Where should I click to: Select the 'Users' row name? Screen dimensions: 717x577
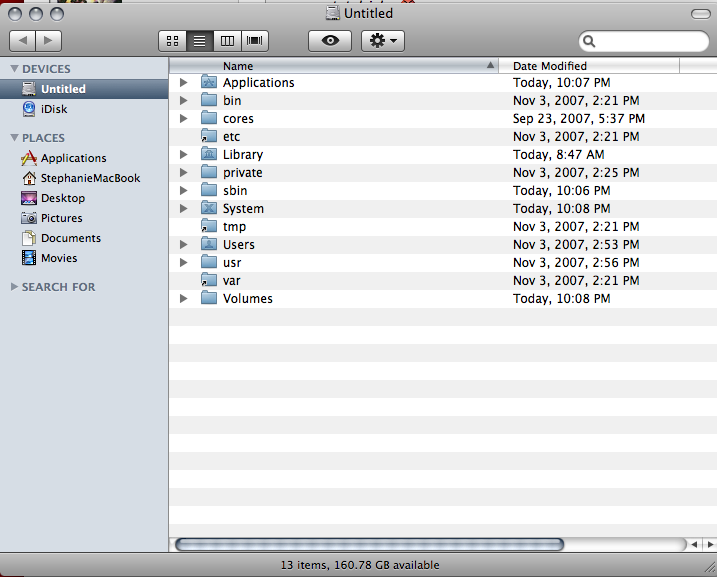(x=239, y=245)
